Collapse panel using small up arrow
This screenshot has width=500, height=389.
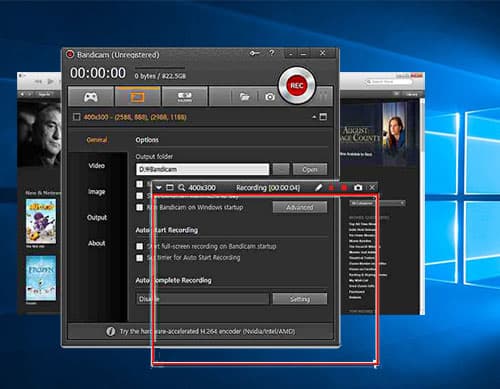314,117
